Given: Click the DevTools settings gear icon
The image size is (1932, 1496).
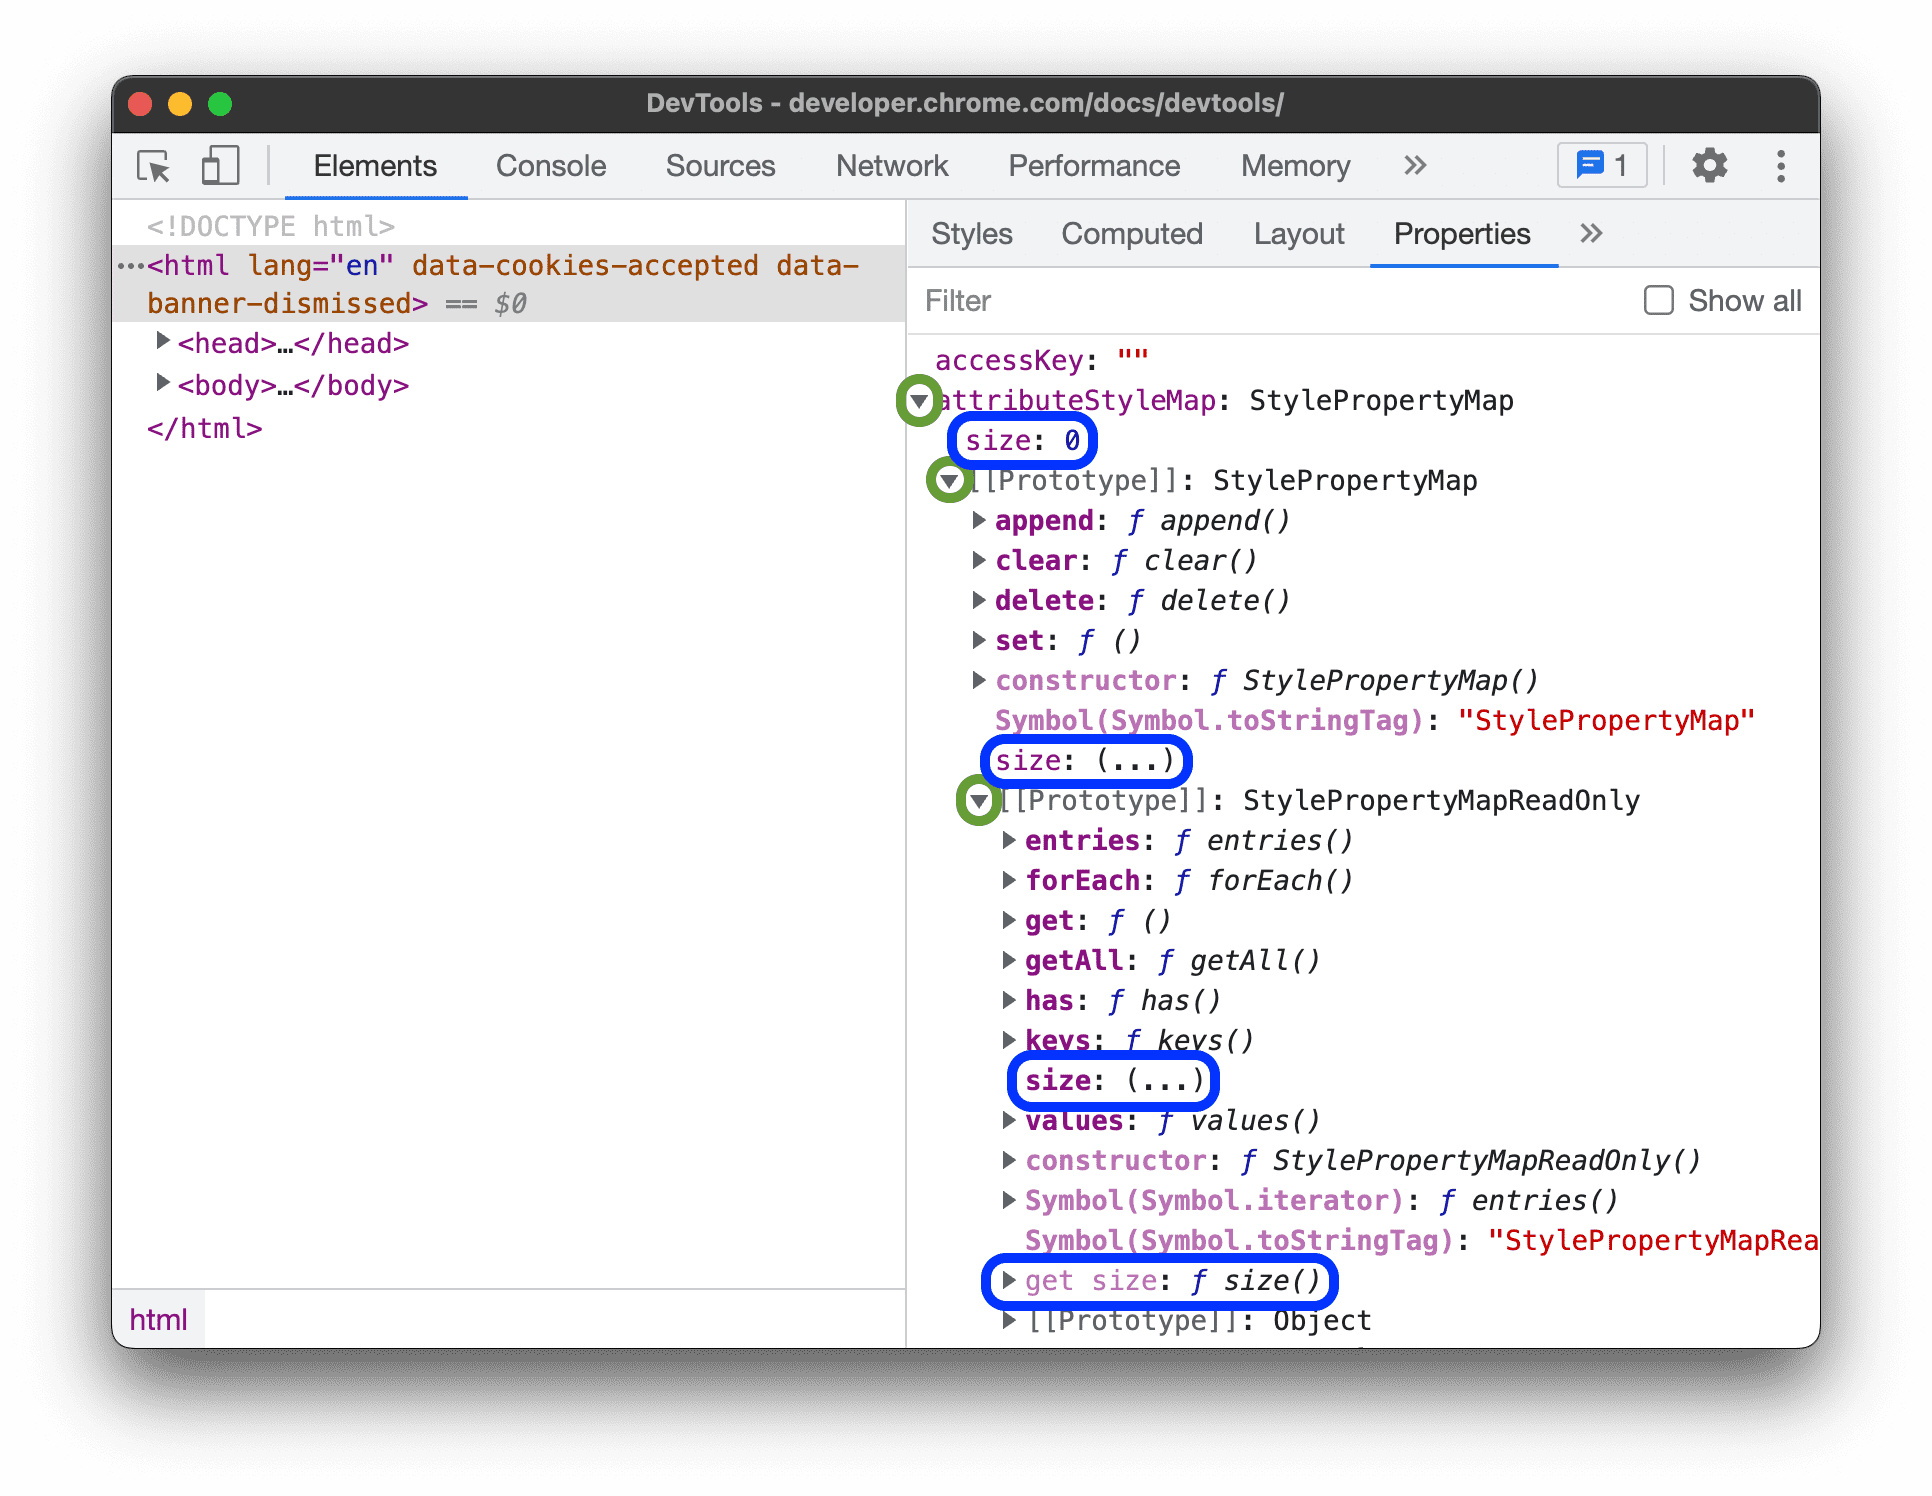Looking at the screenshot, I should click(x=1708, y=166).
